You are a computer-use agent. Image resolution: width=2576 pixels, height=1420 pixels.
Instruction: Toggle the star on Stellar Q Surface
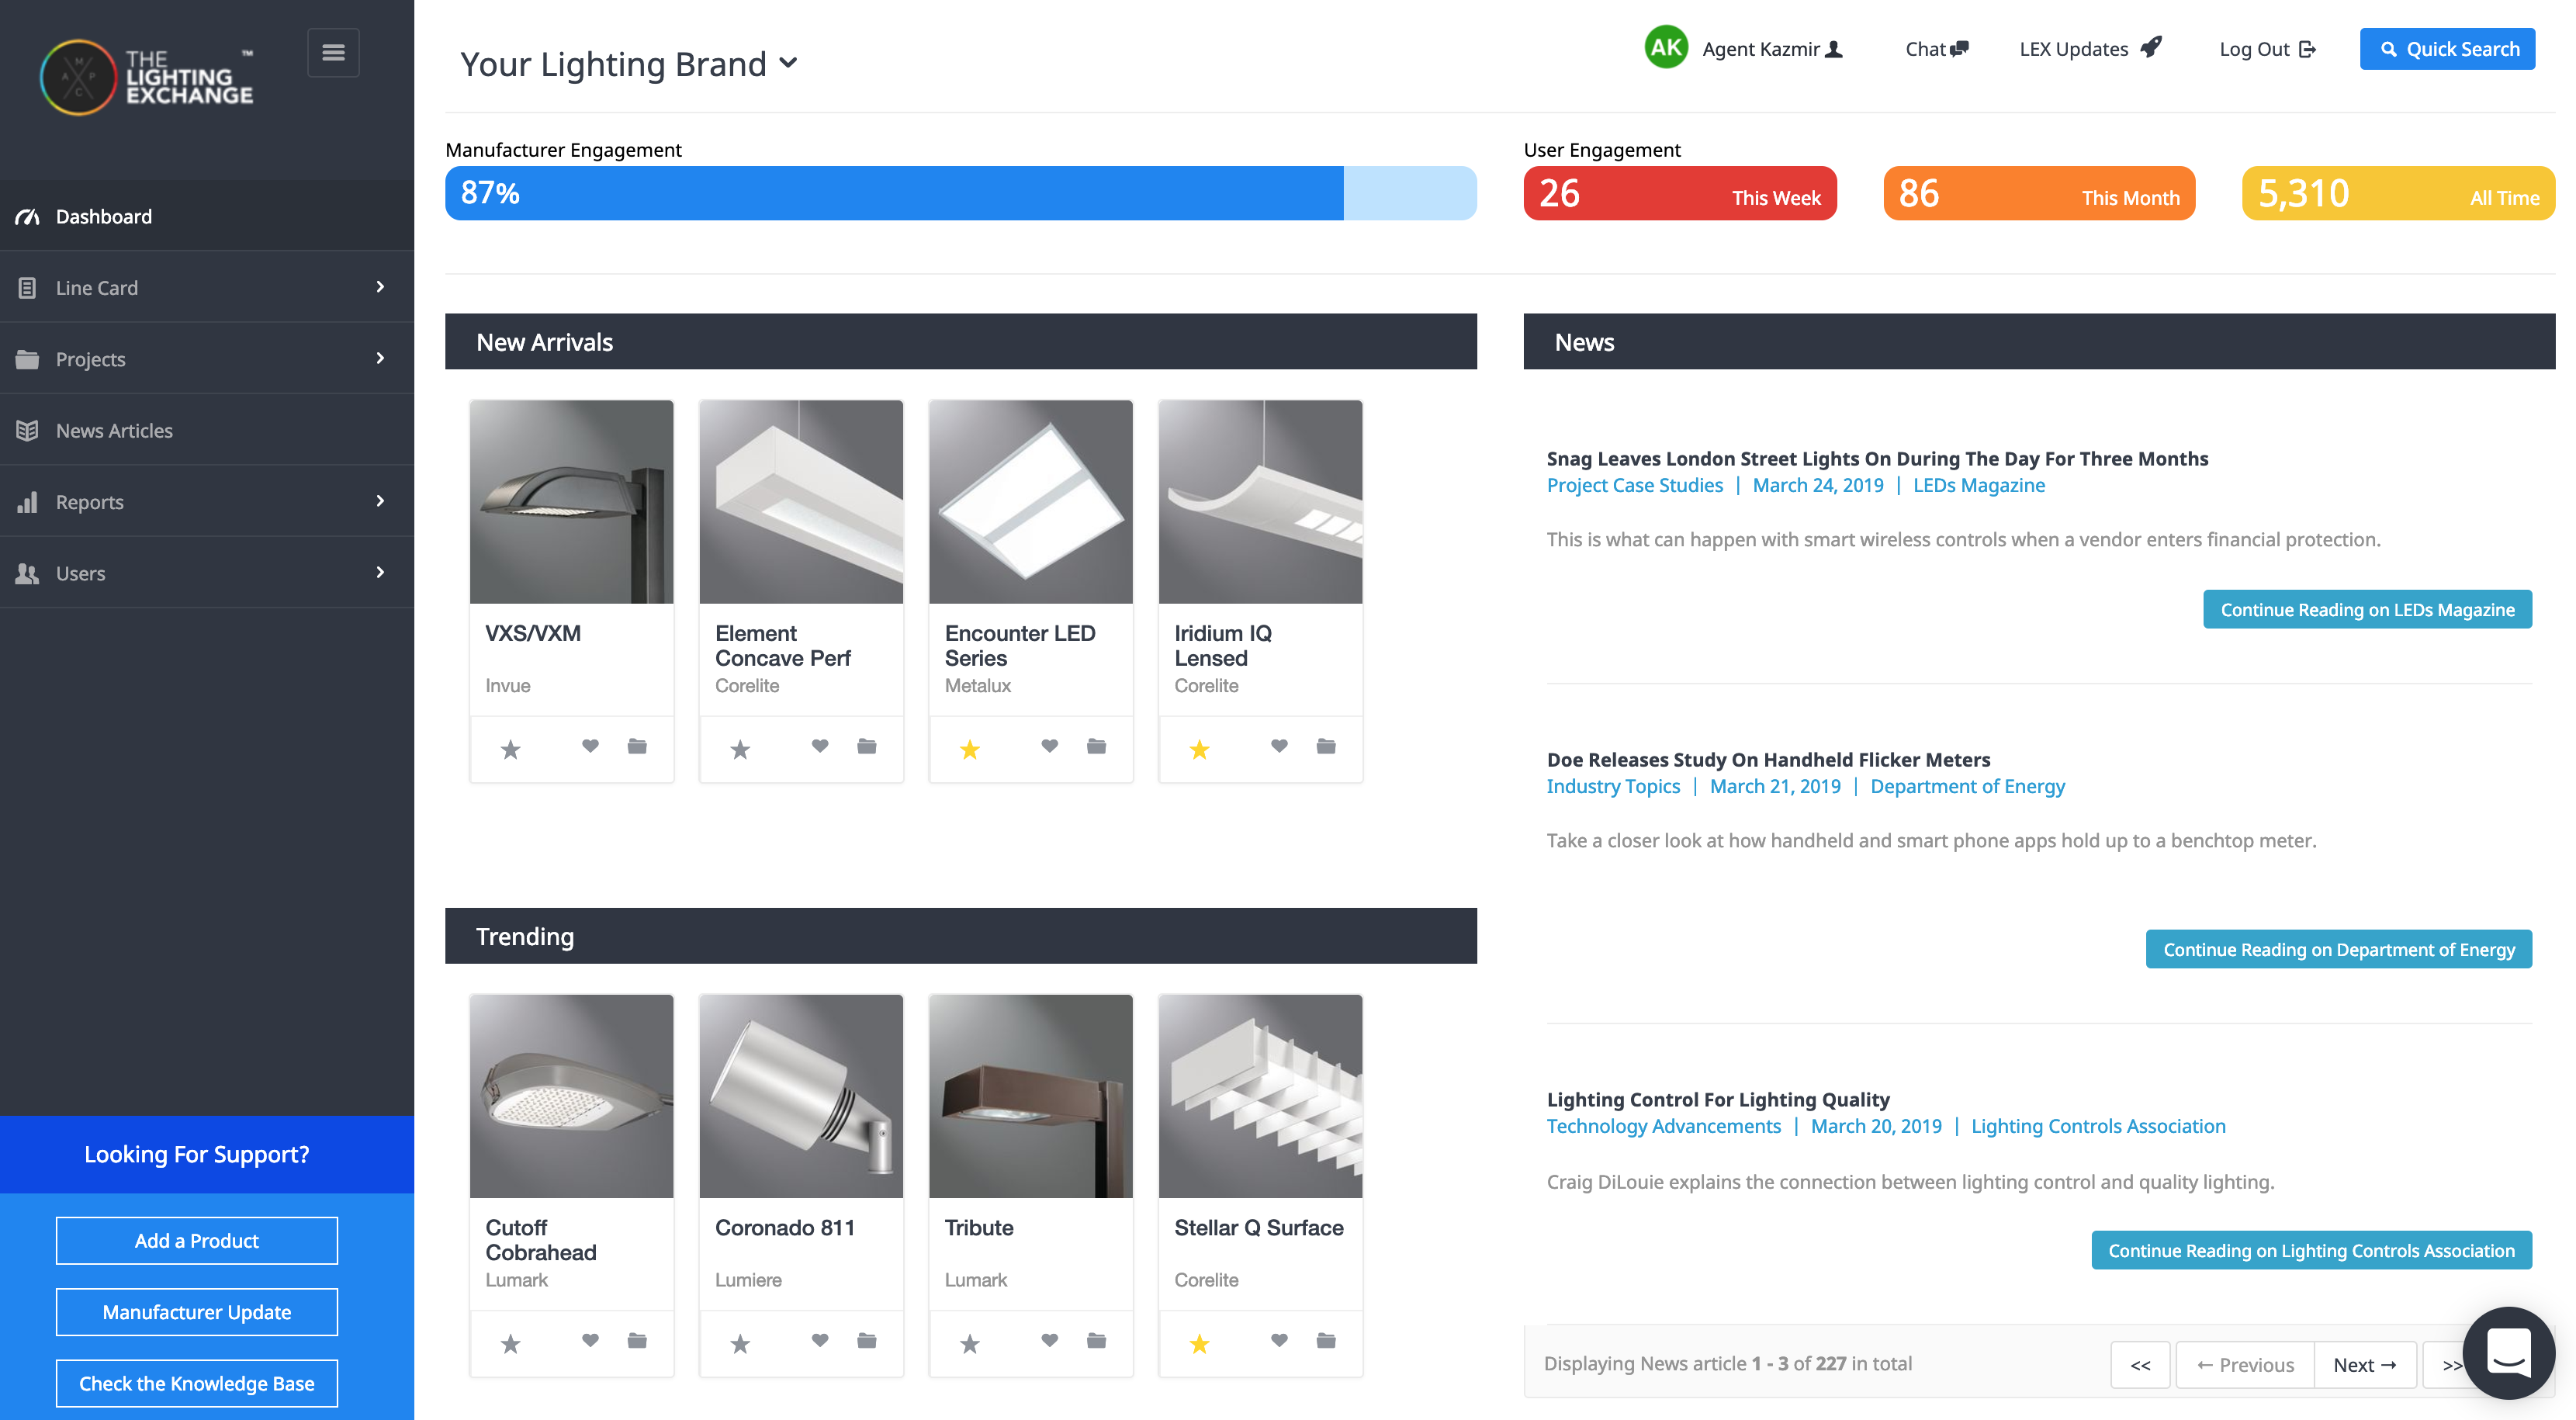pos(1199,1343)
